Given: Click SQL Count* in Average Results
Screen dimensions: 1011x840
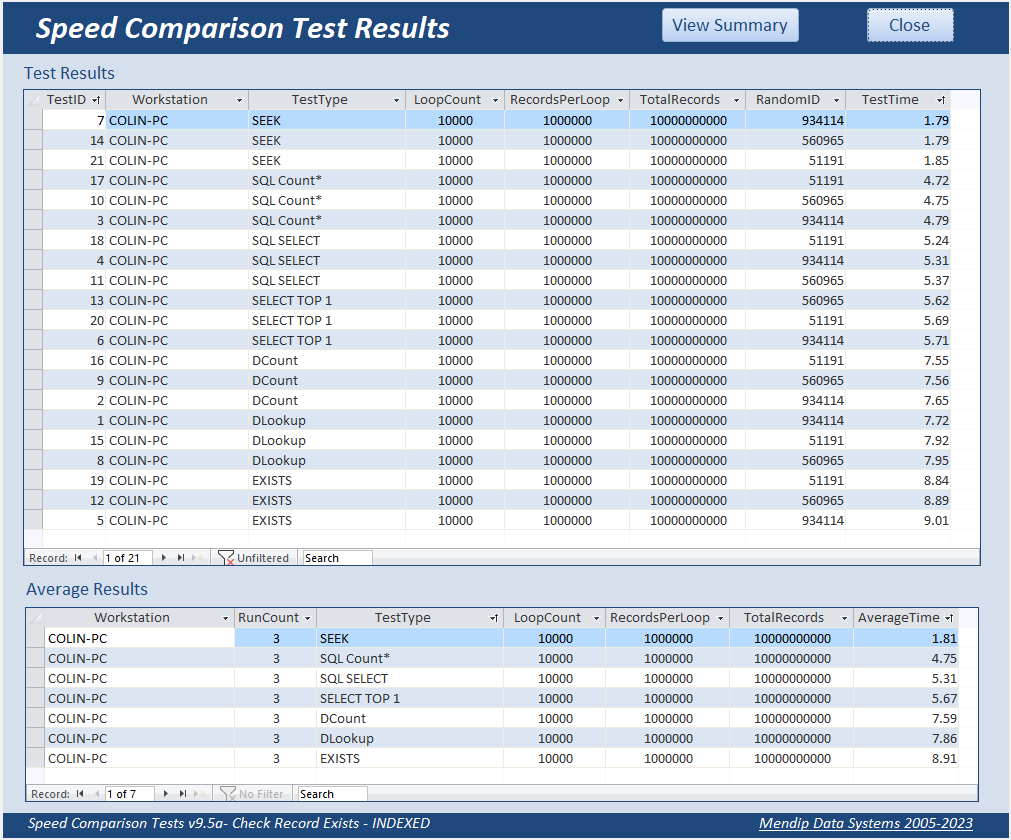Looking at the screenshot, I should point(409,658).
